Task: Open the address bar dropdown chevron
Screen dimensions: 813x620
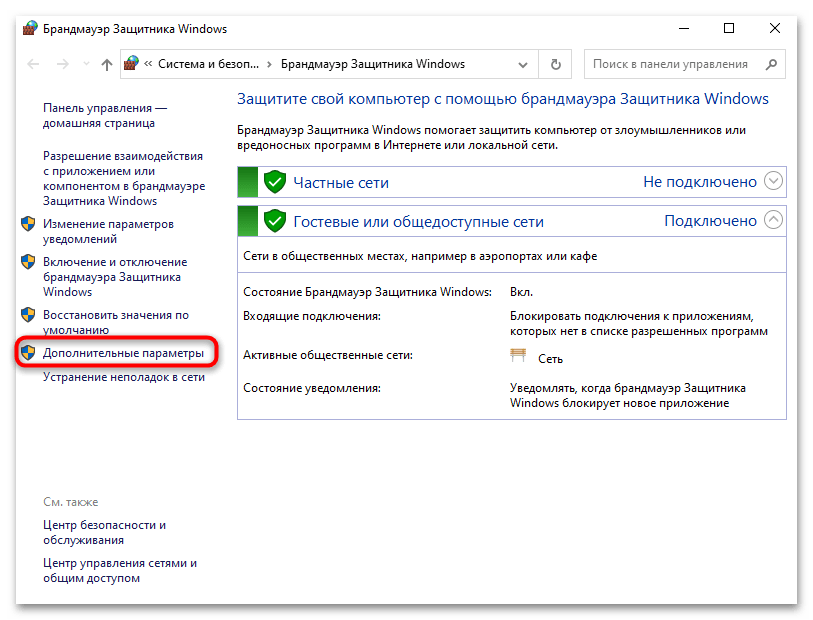Action: point(523,64)
